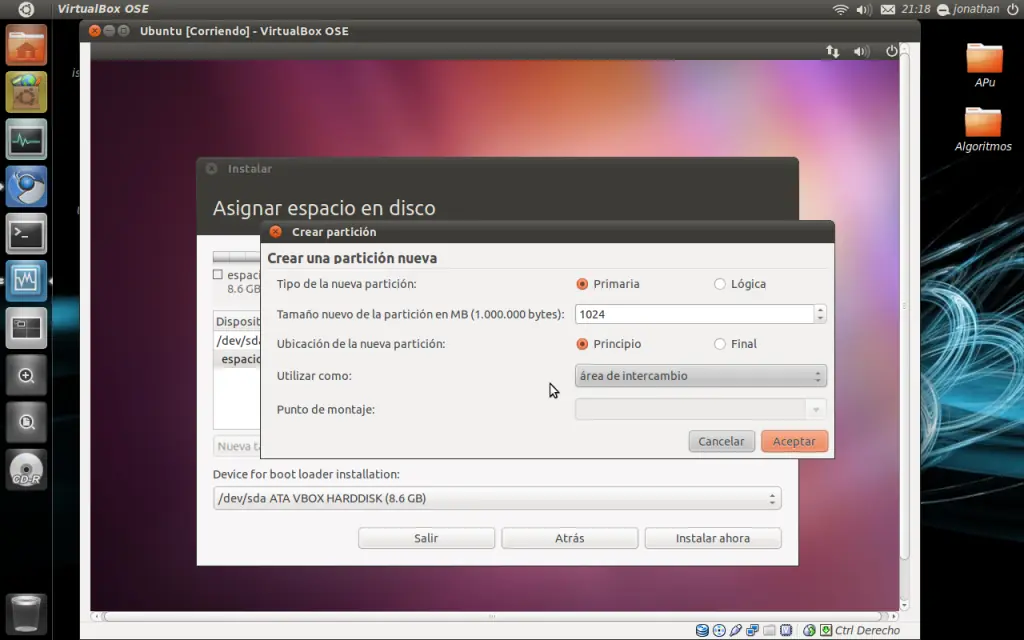Launch System Monitor from the launcher

coord(26,139)
